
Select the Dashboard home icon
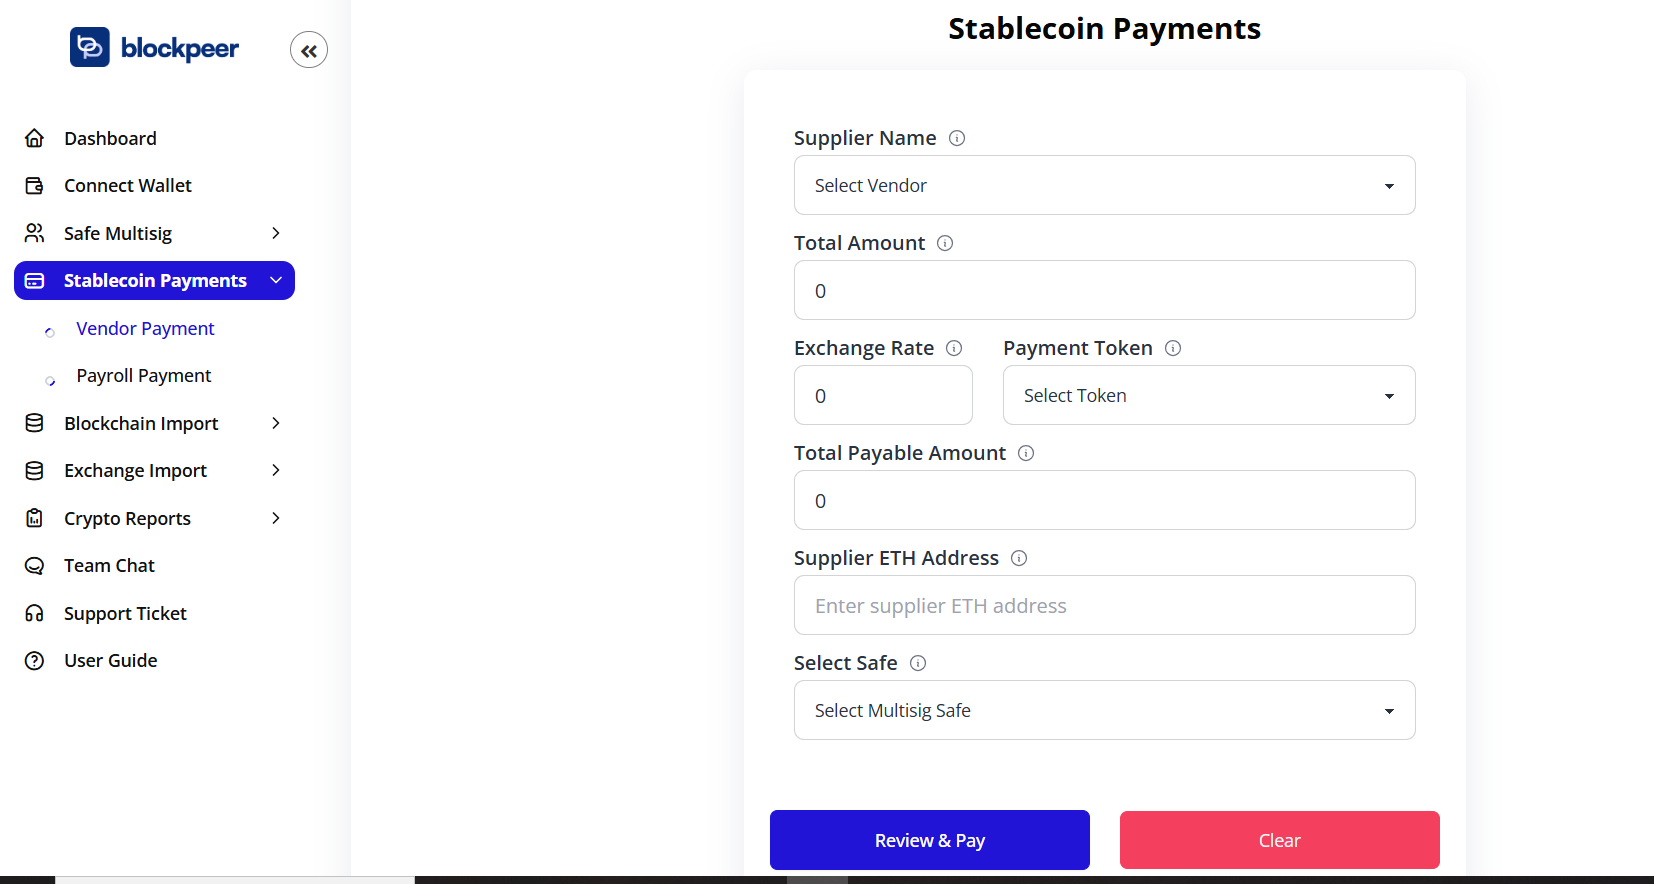pyautogui.click(x=34, y=137)
